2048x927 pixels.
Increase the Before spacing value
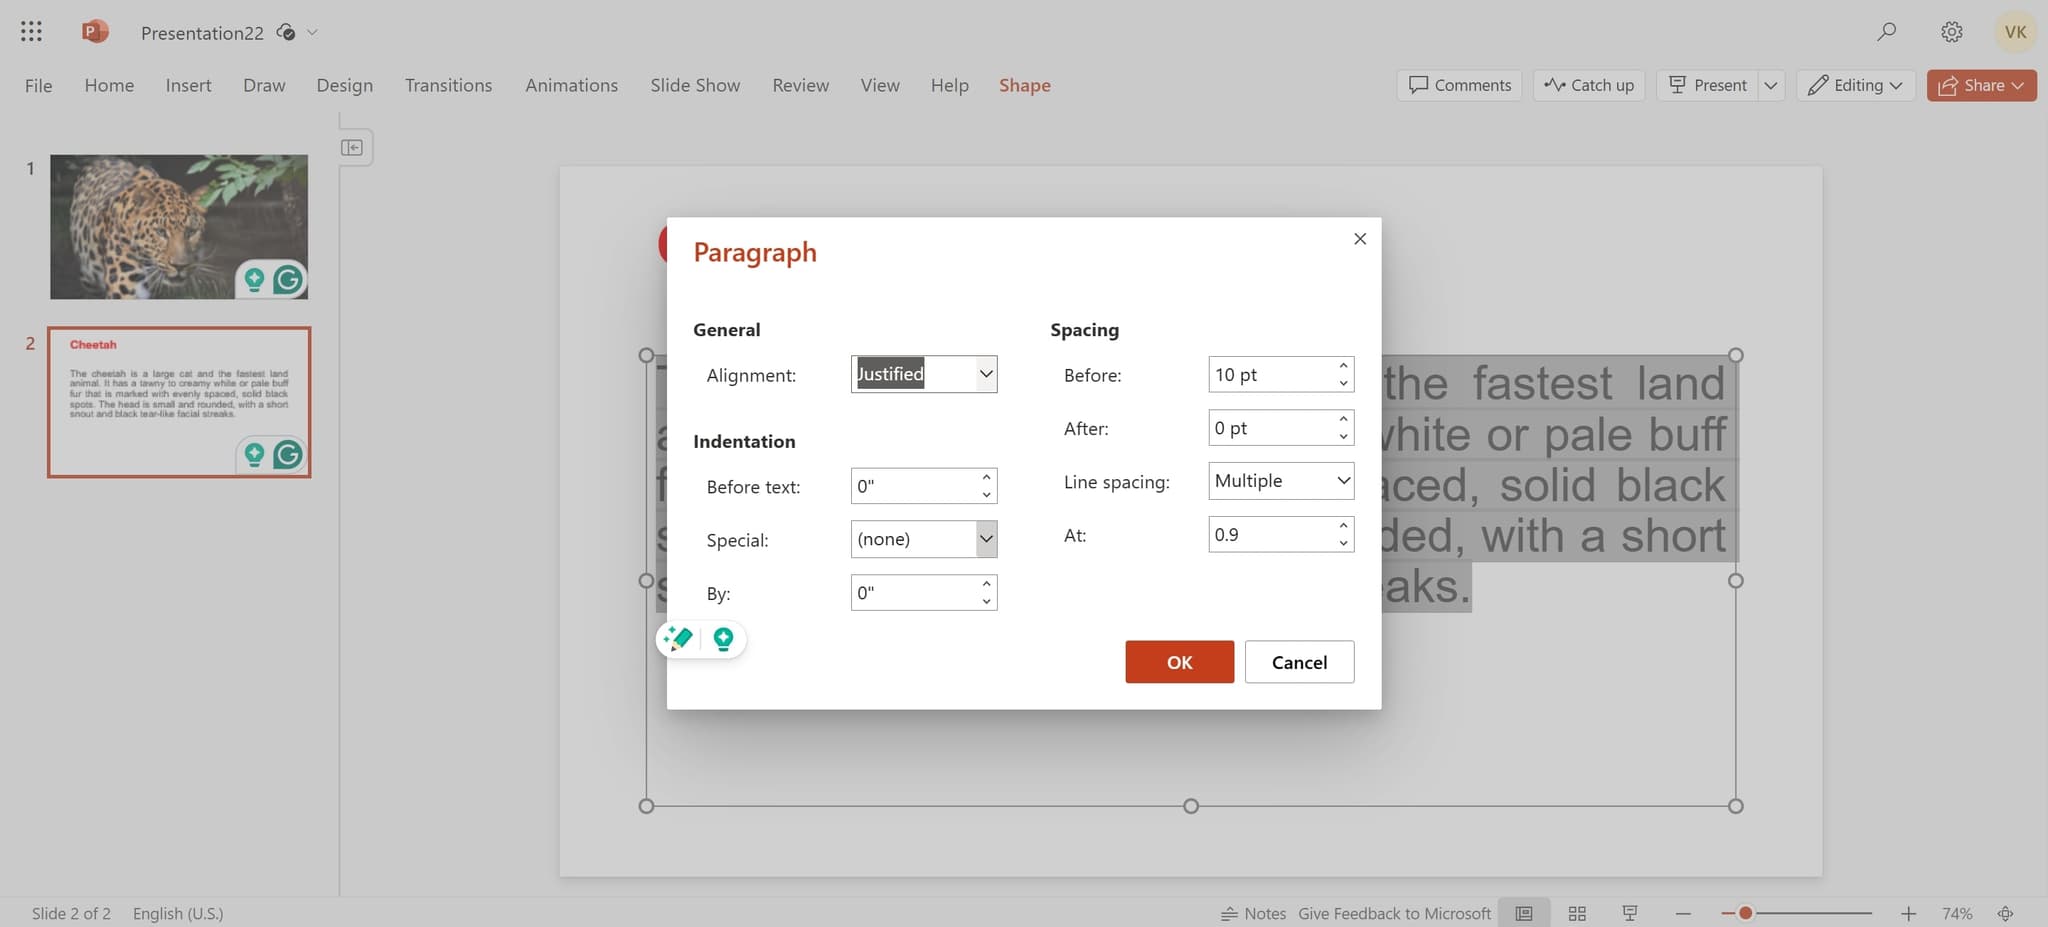tap(1342, 367)
